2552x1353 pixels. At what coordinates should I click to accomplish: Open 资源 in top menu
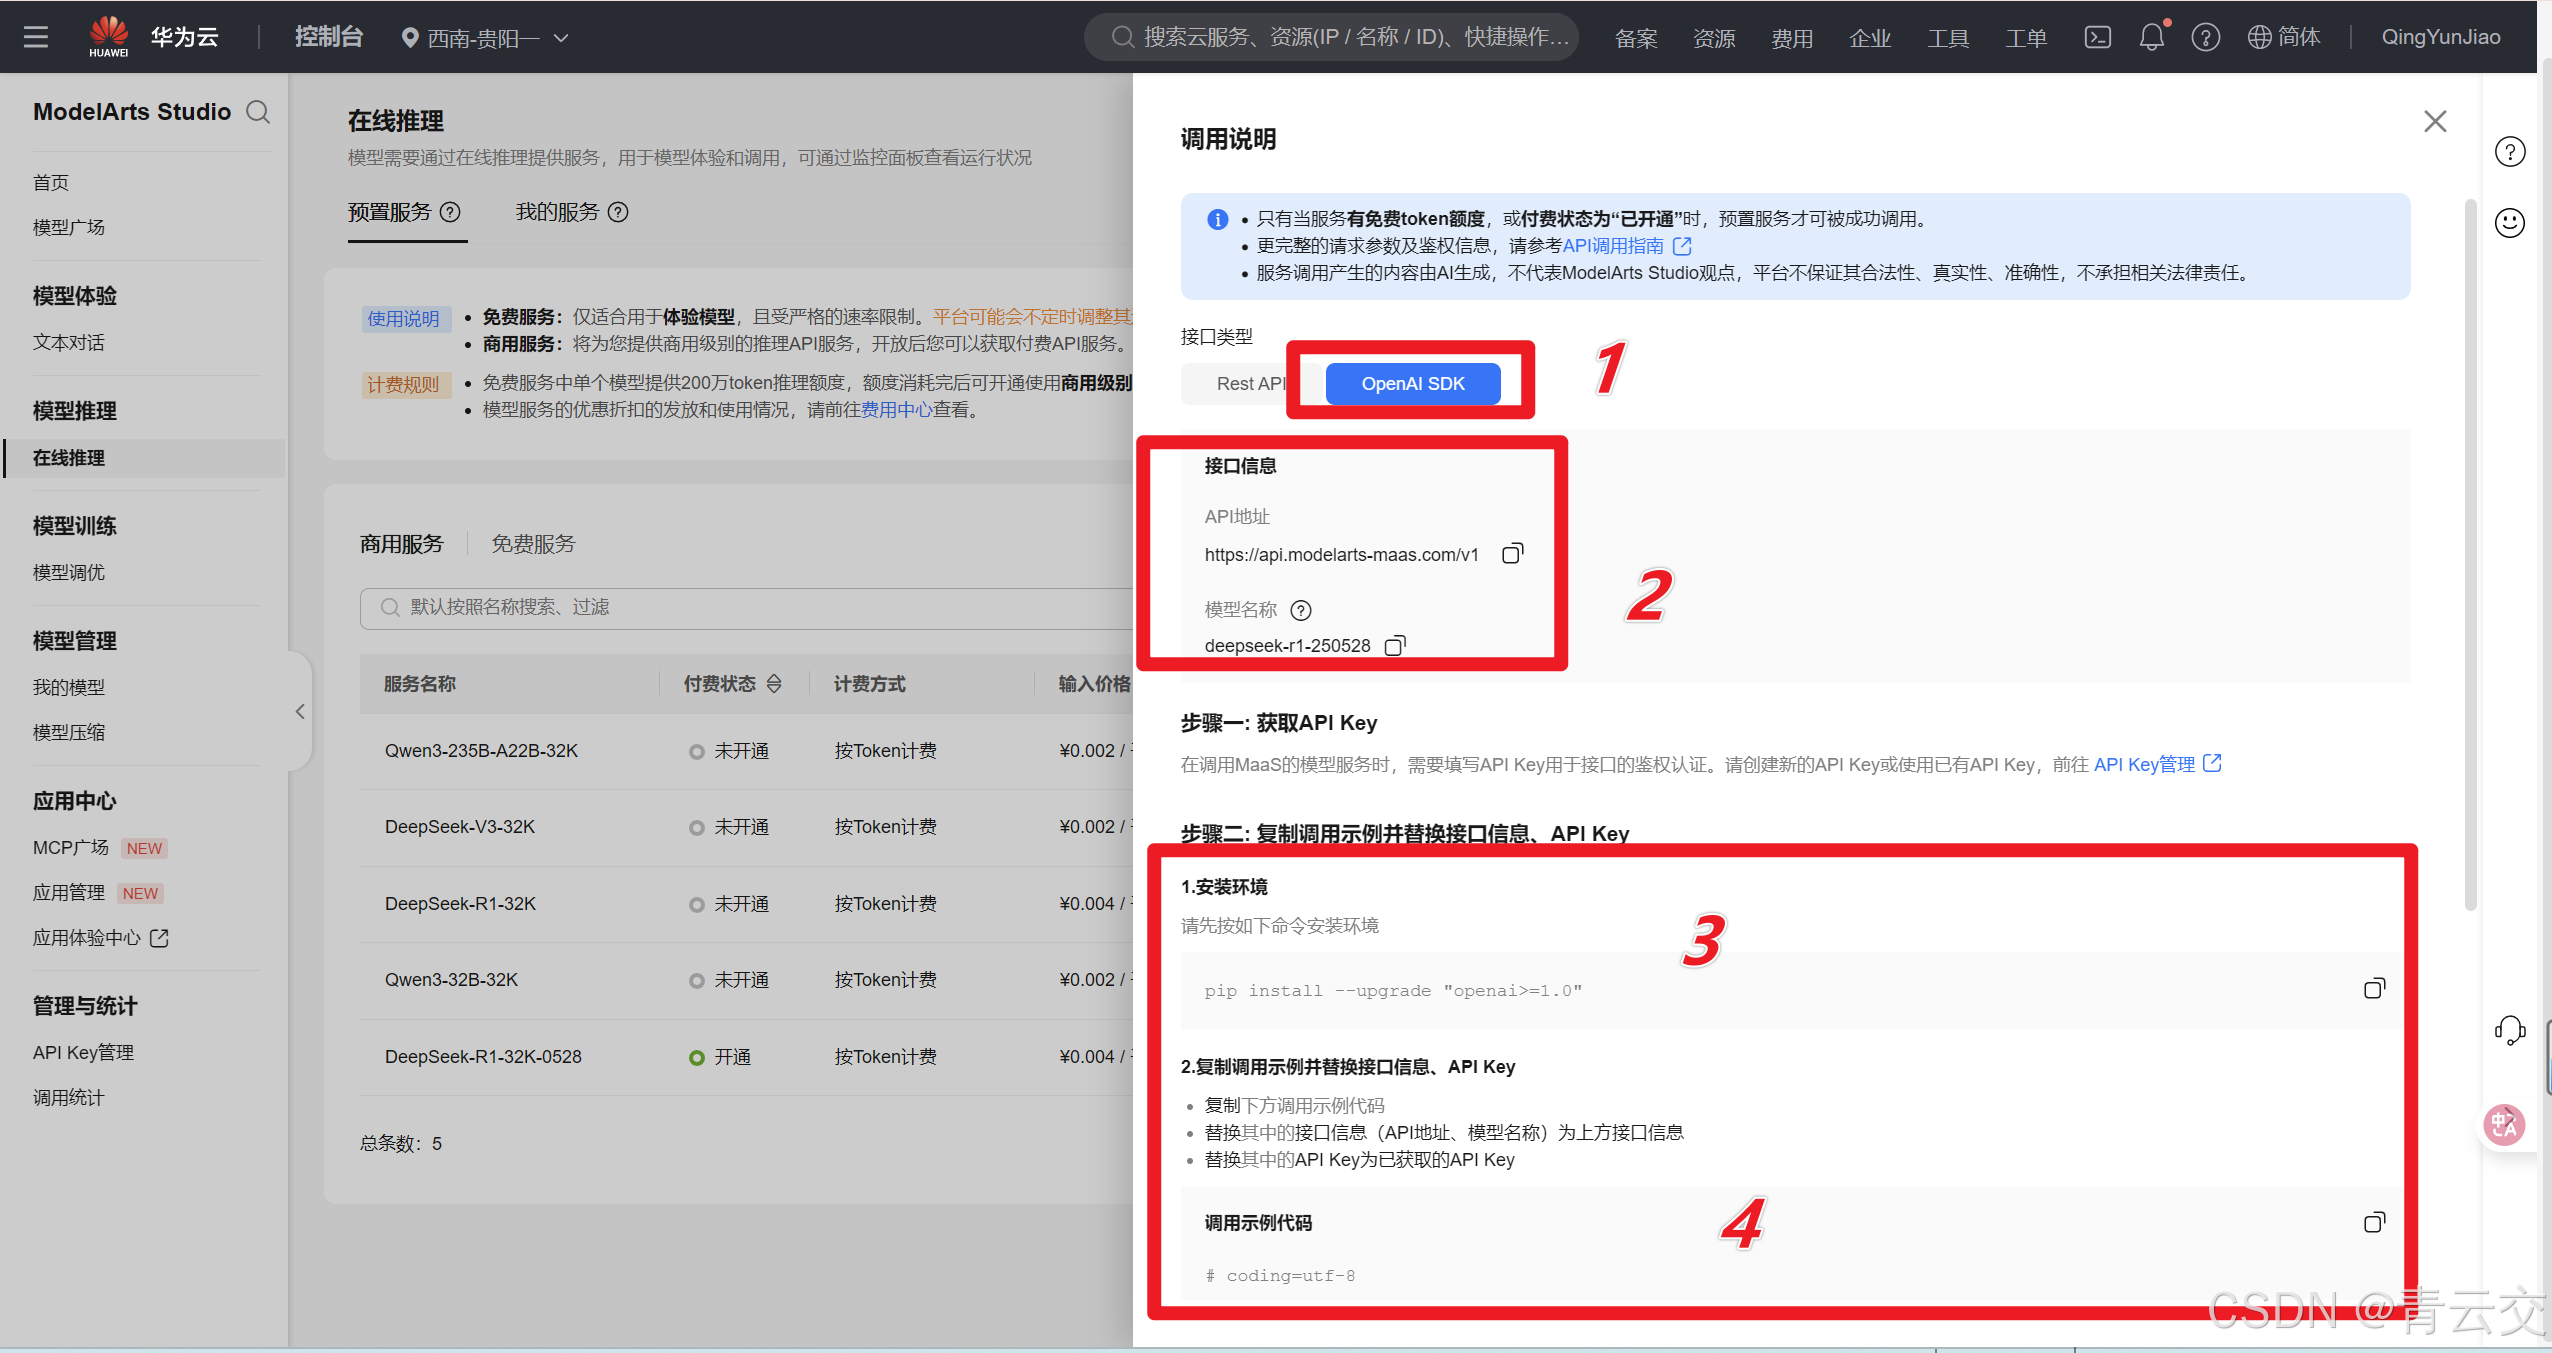click(x=1714, y=38)
